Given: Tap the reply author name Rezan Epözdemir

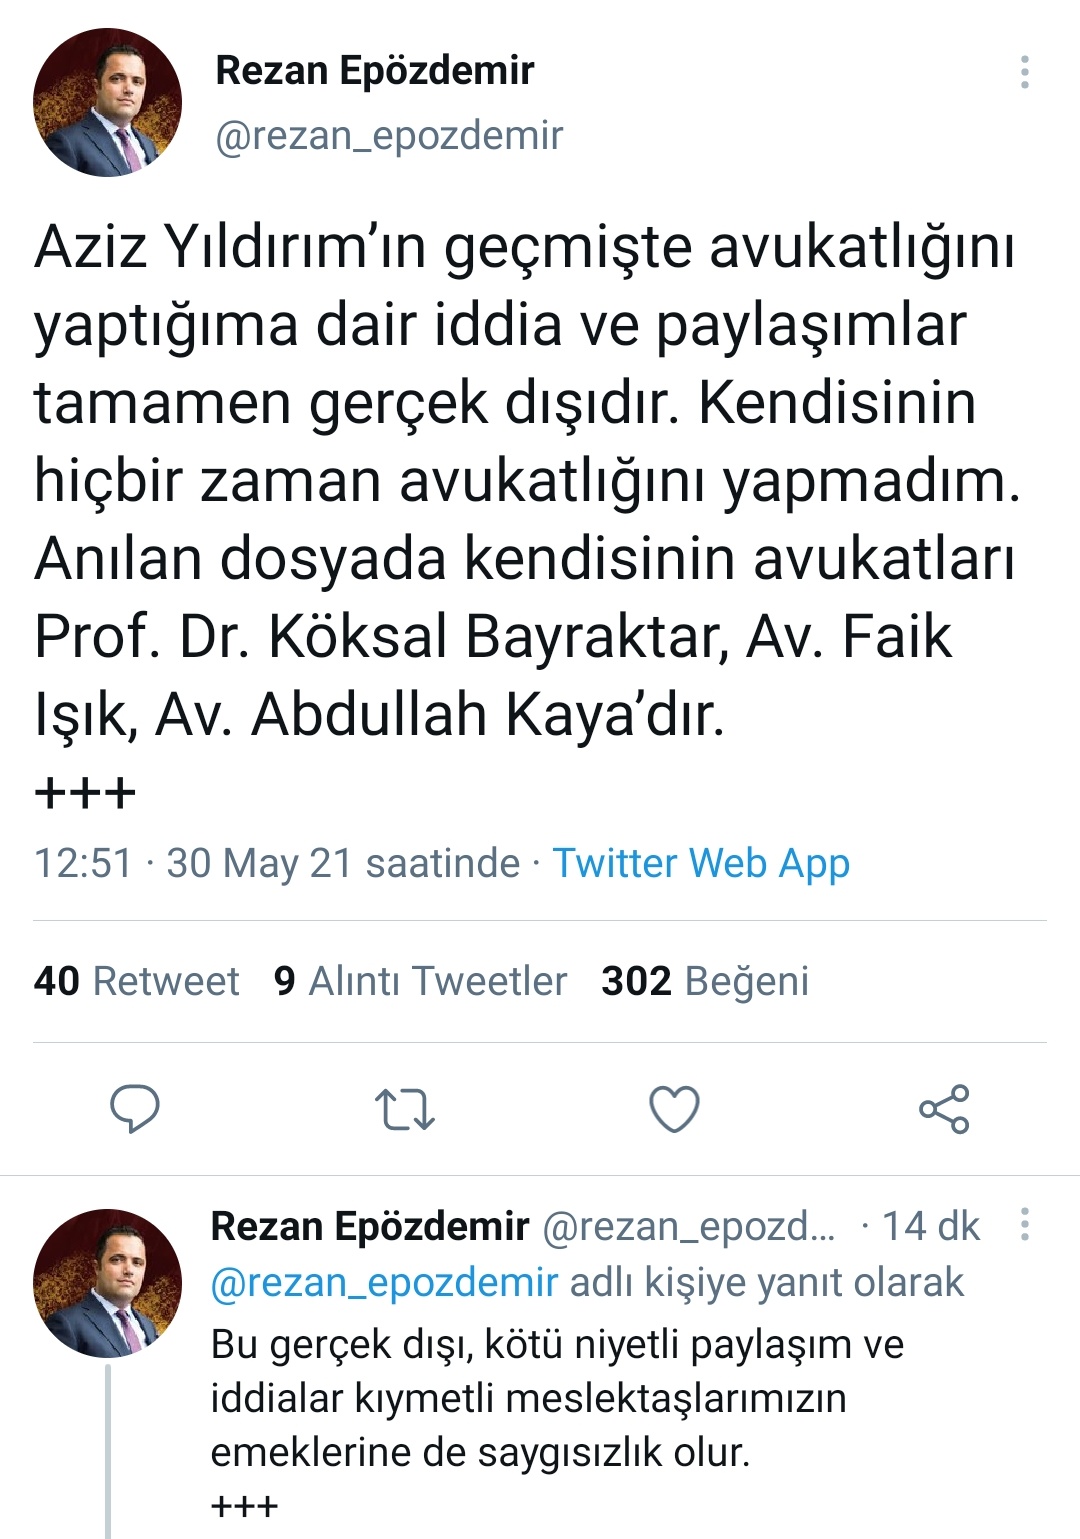Looking at the screenshot, I should (x=370, y=1226).
